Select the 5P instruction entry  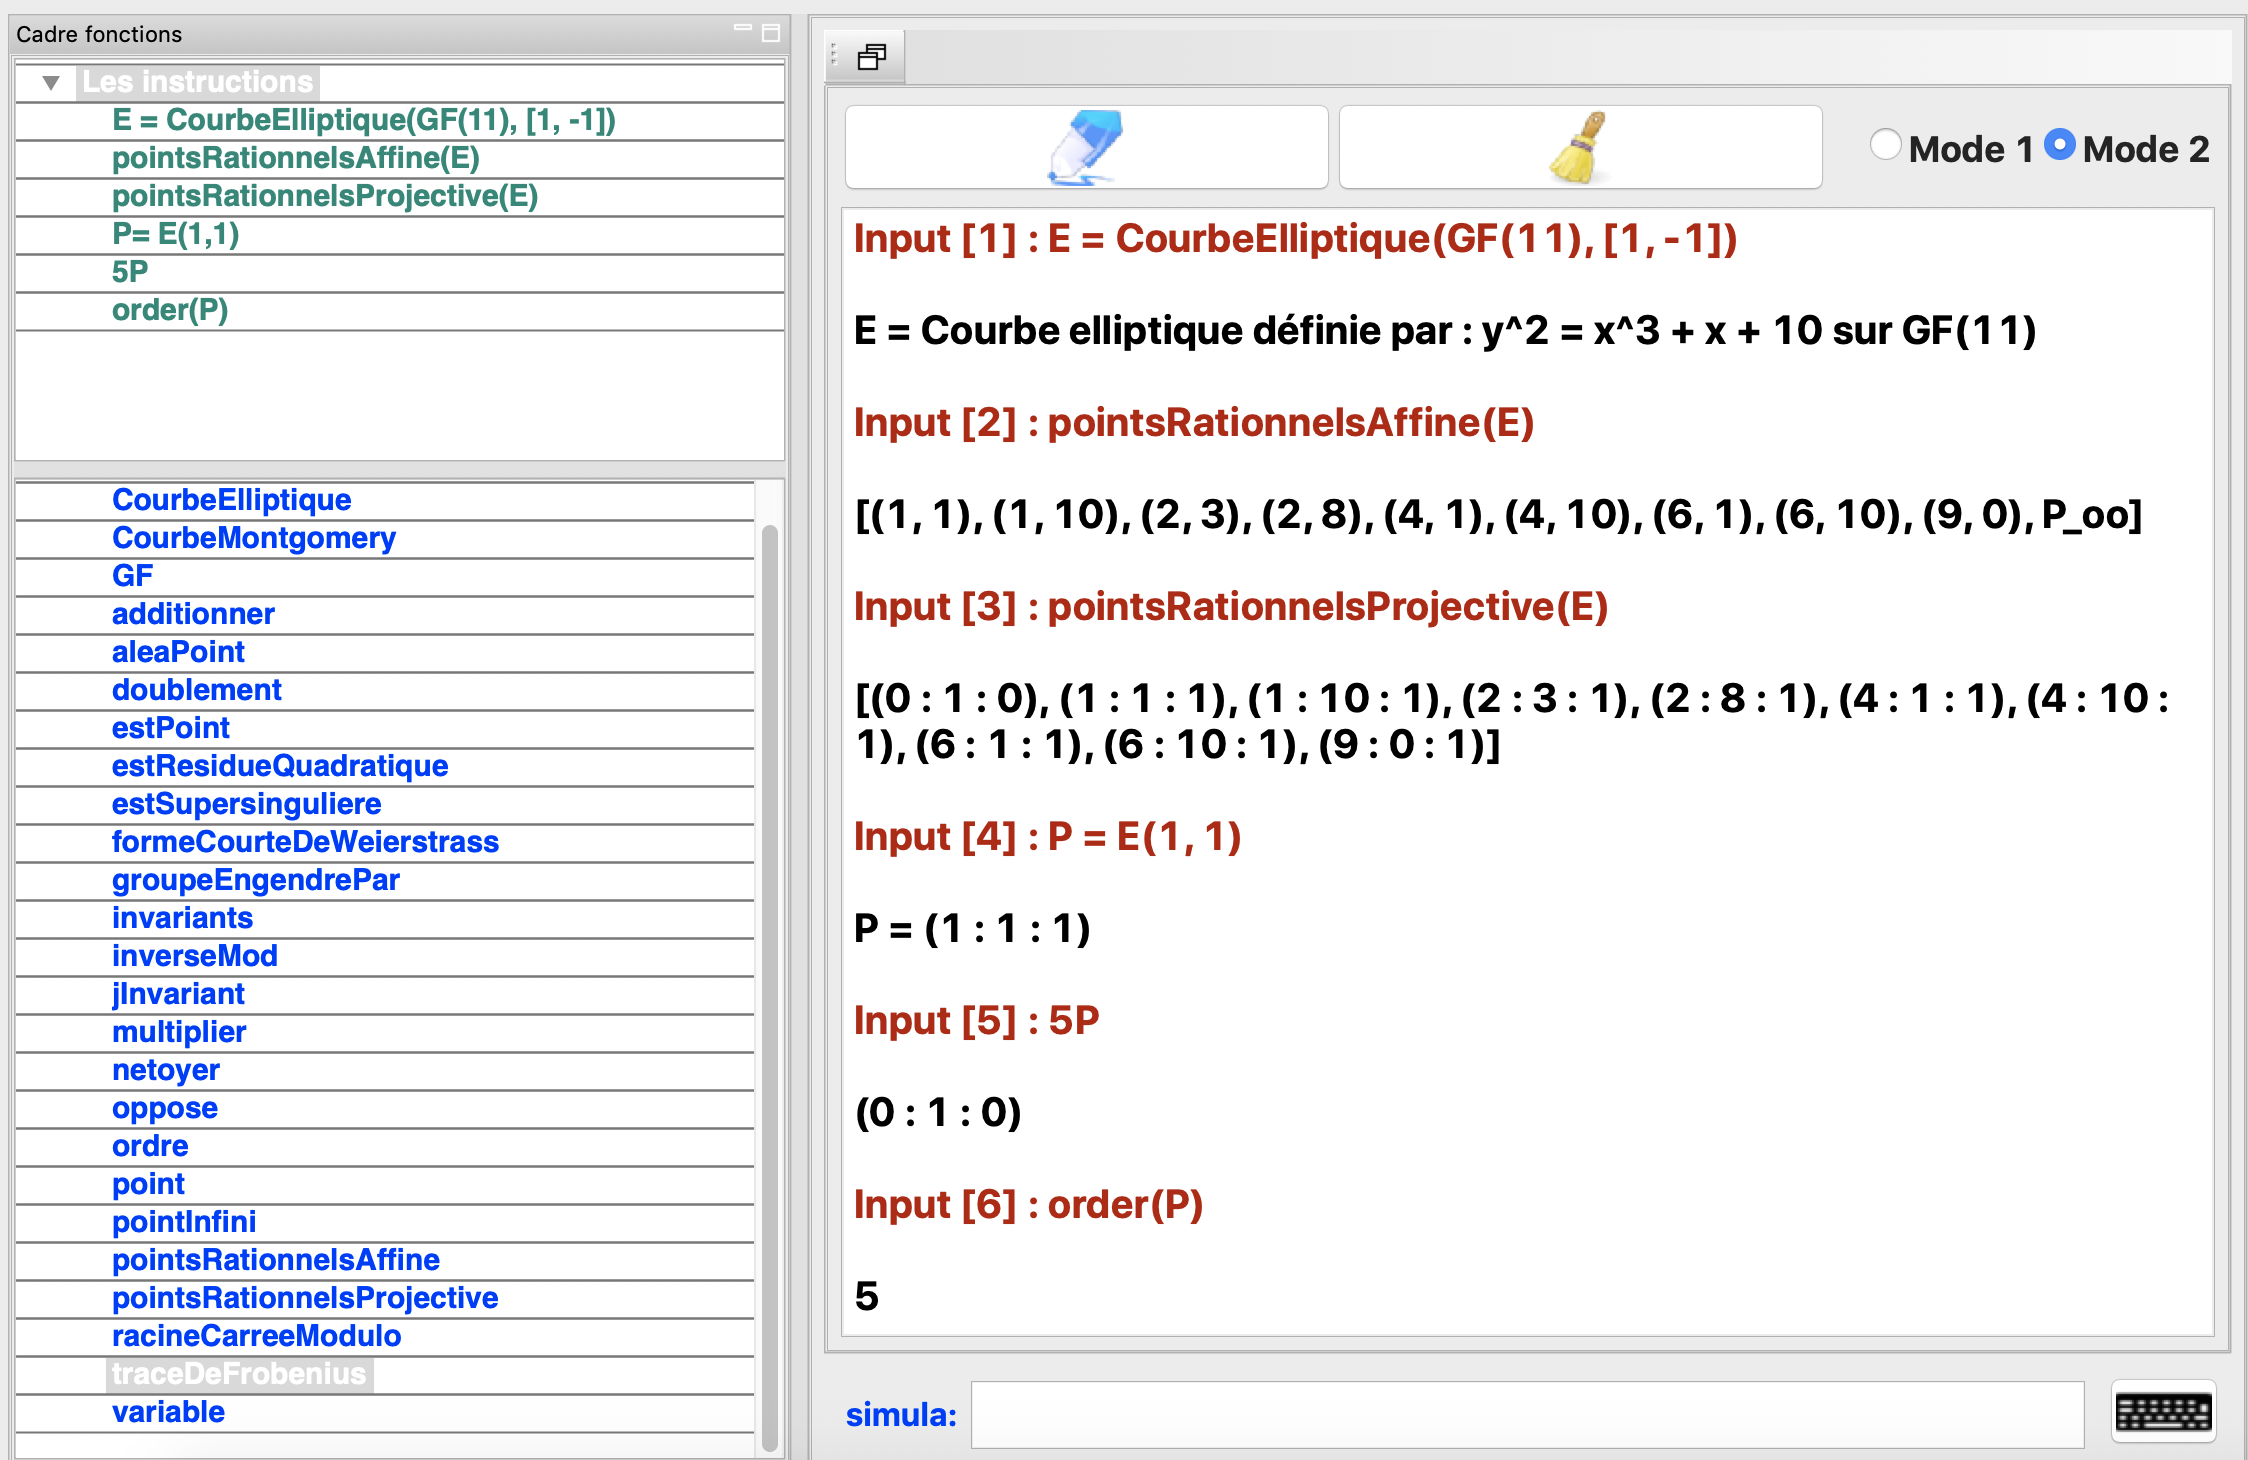[130, 272]
